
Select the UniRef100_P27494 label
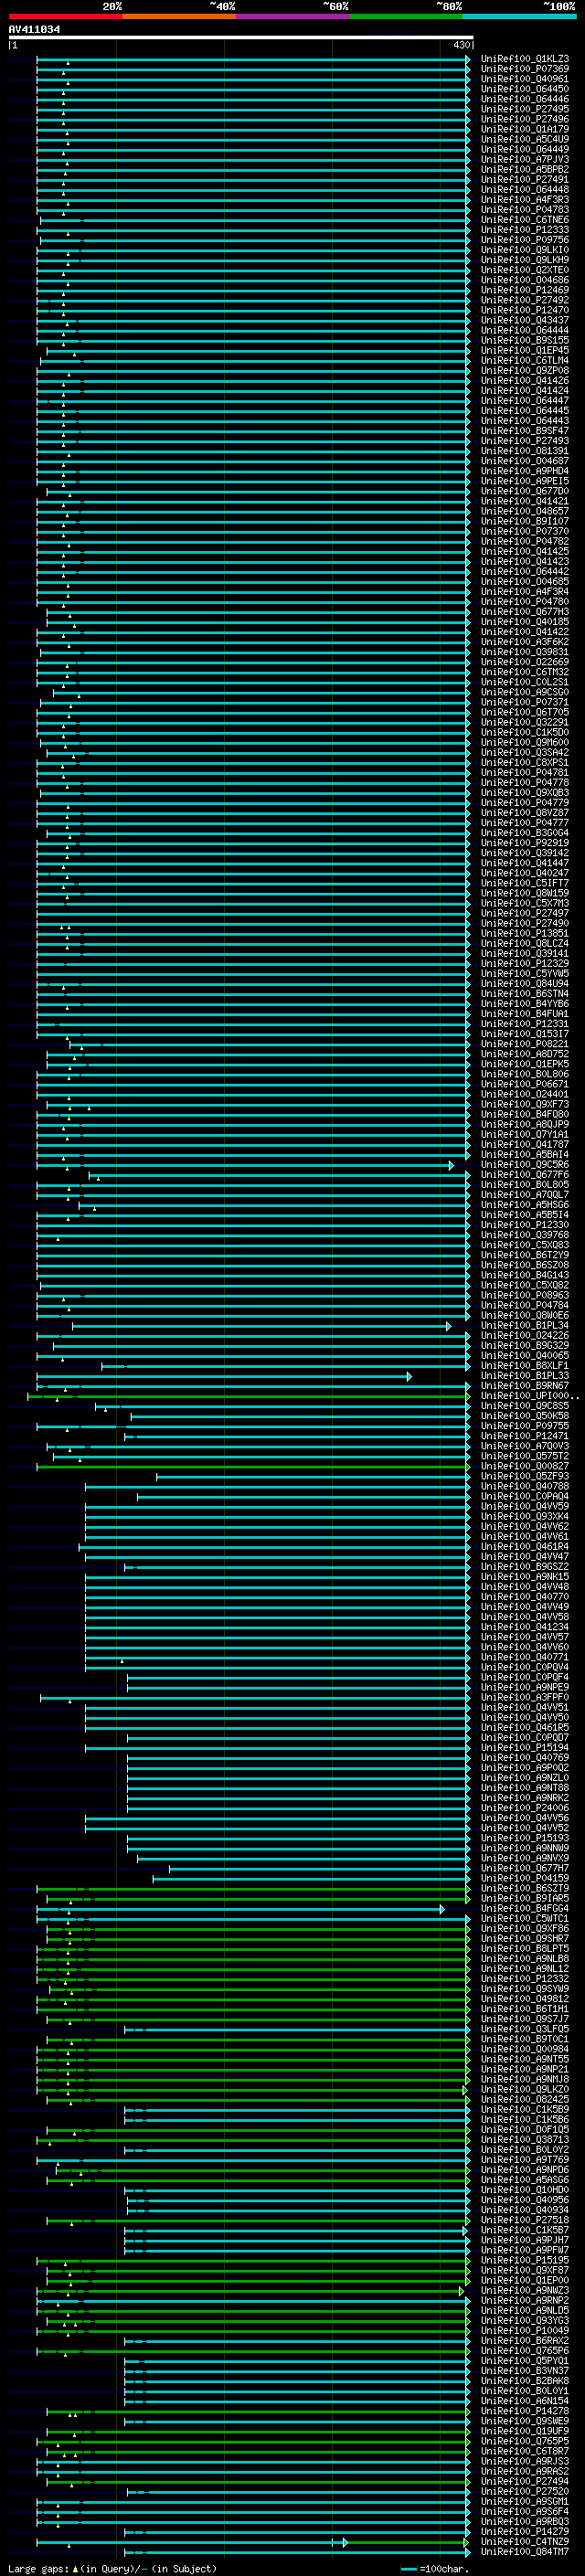pos(525,2481)
